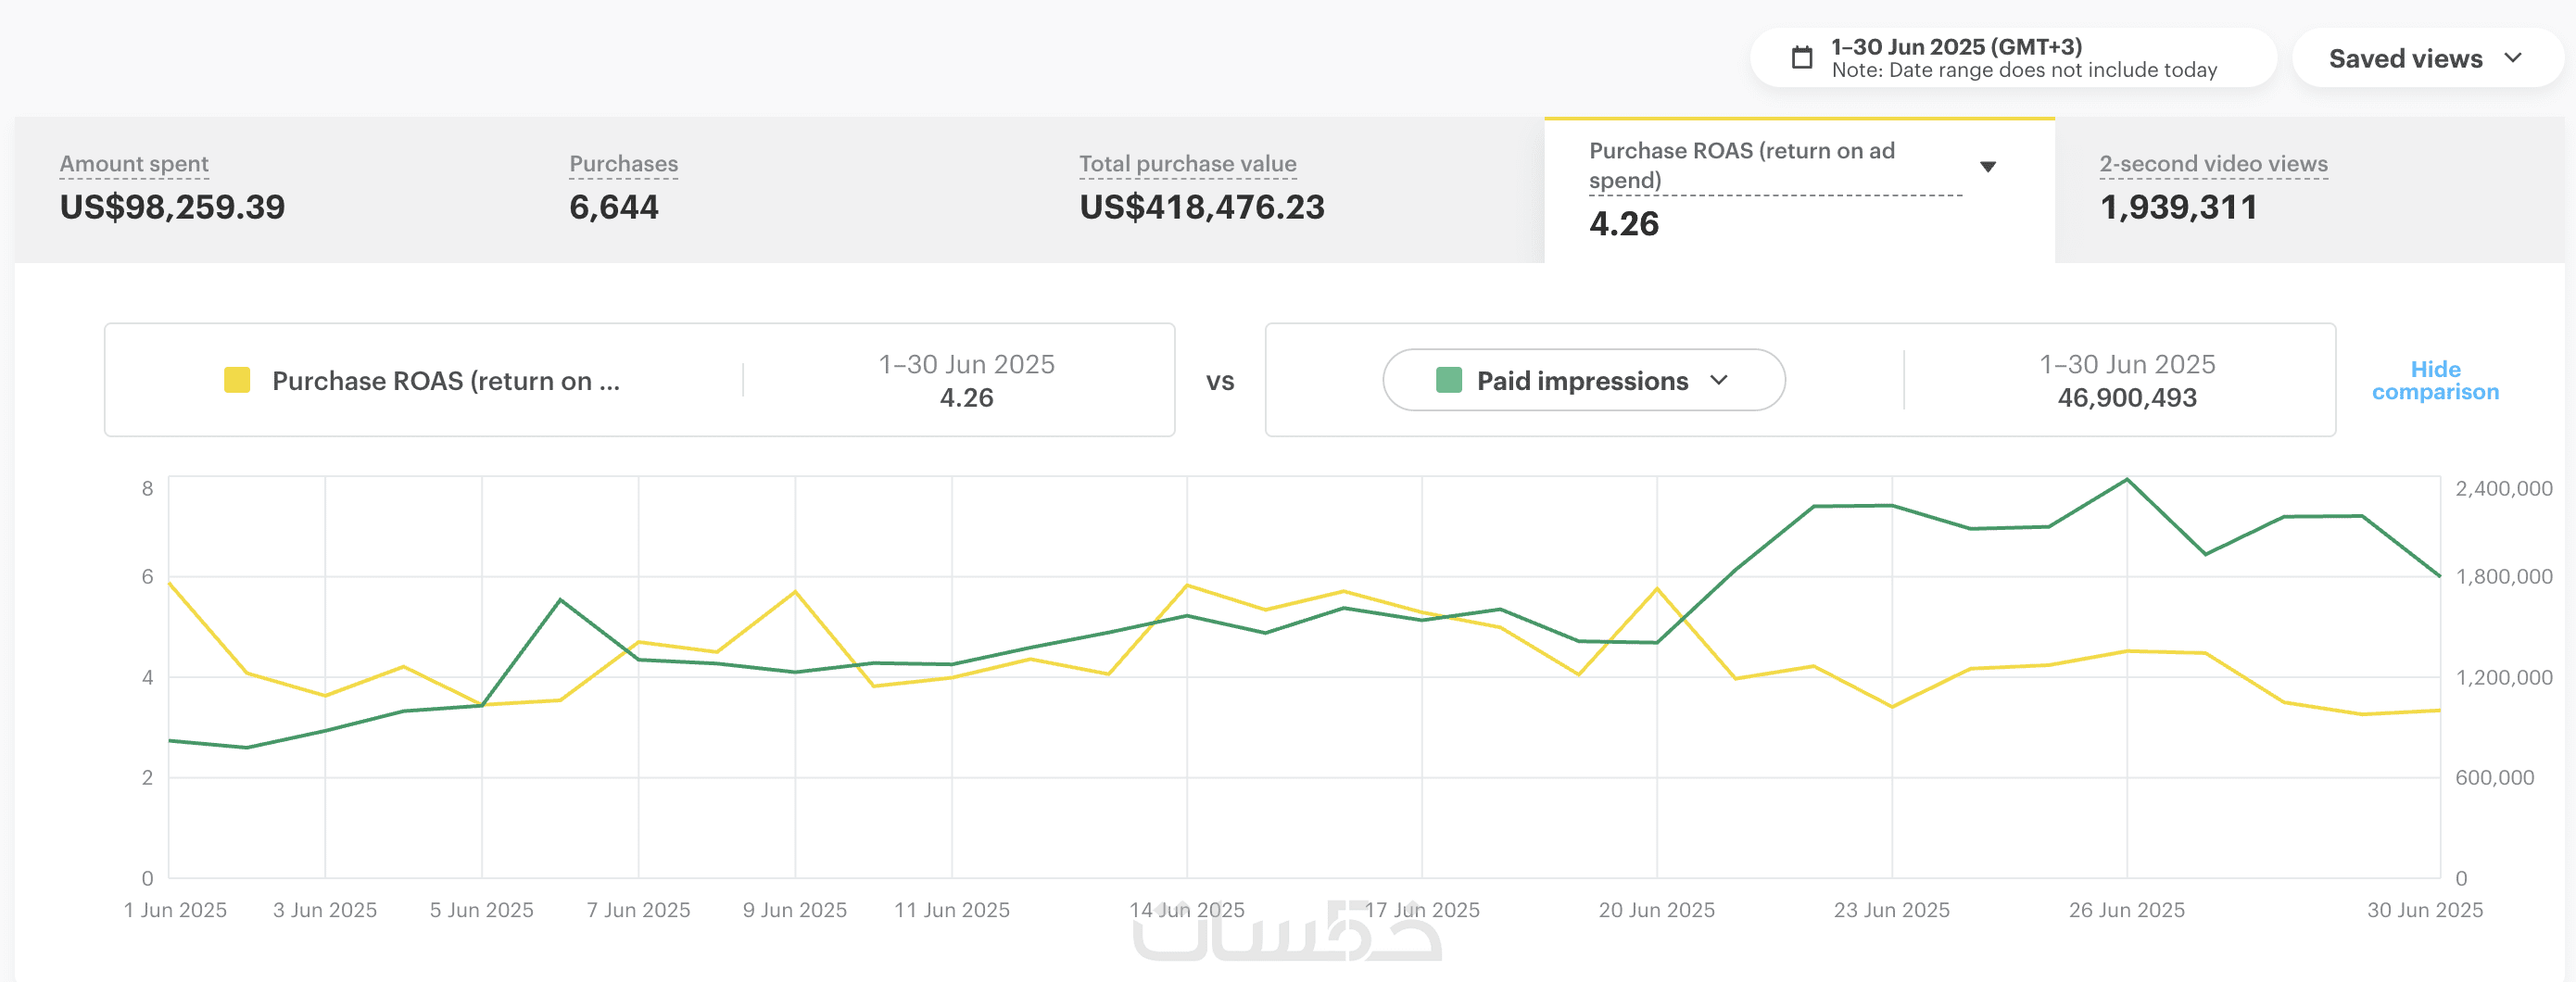Click the green peak on 26 Jun 2025
The image size is (2576, 982).
coord(2126,480)
